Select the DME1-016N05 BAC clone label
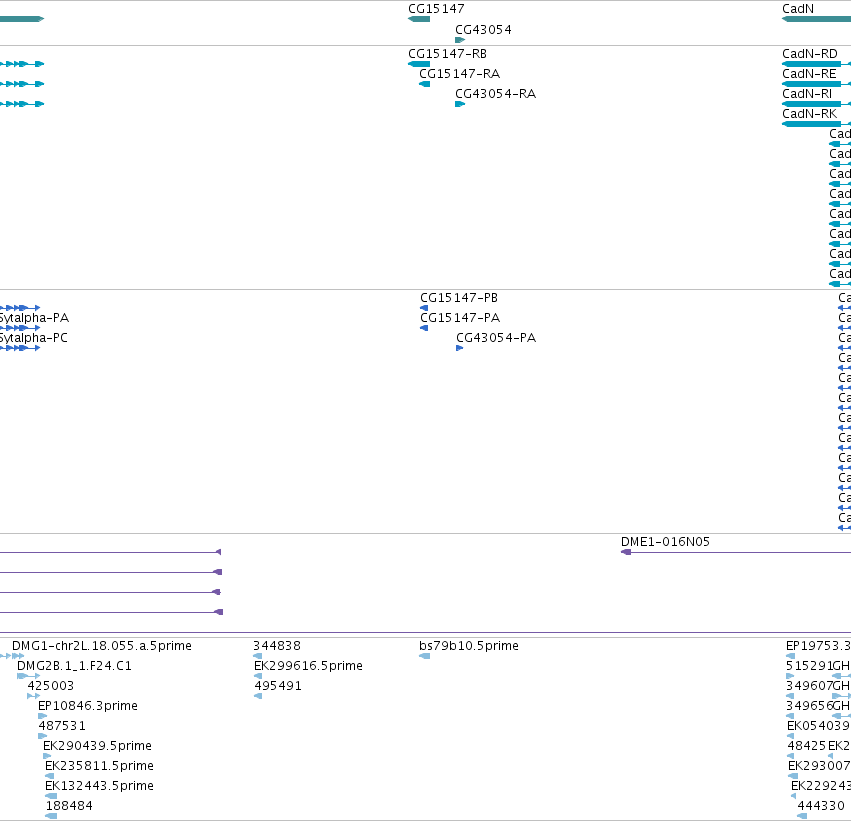 point(665,542)
